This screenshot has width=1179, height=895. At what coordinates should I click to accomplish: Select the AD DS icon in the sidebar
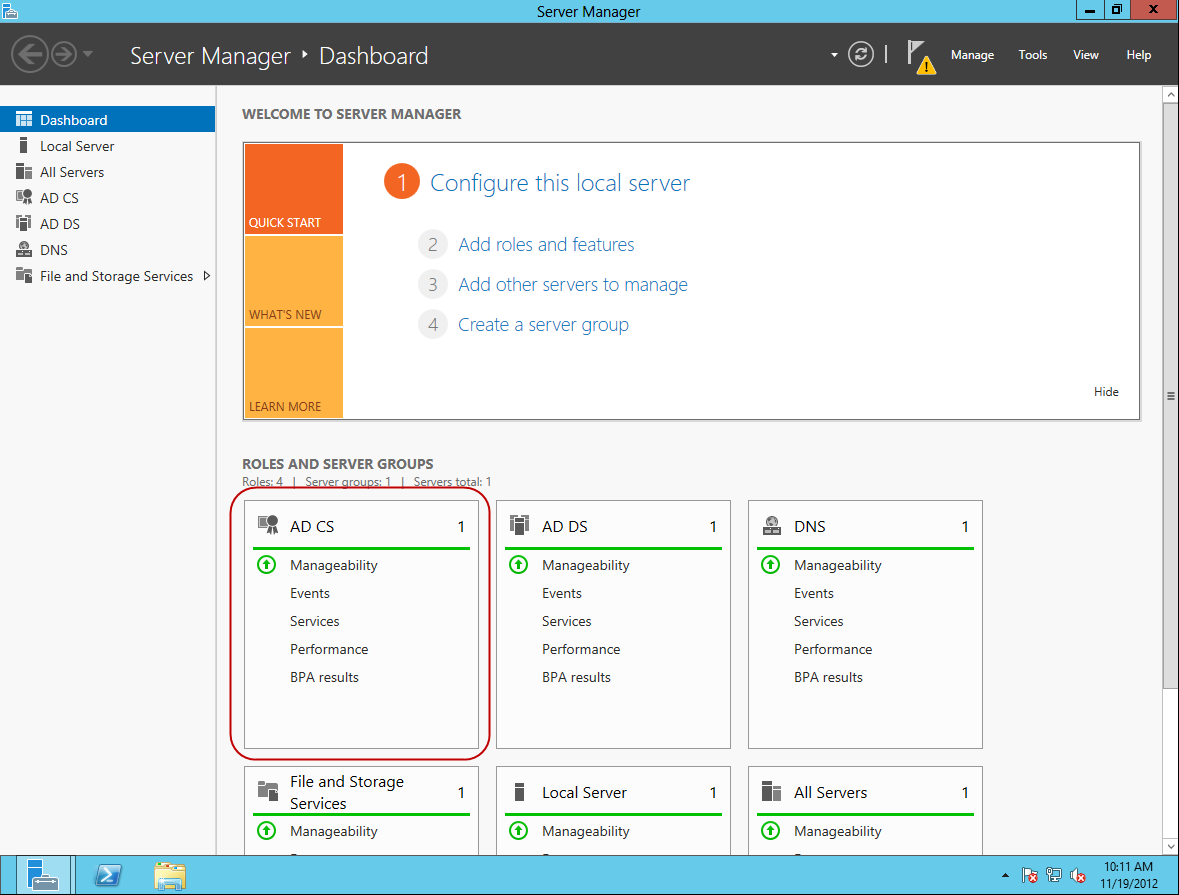[23, 223]
